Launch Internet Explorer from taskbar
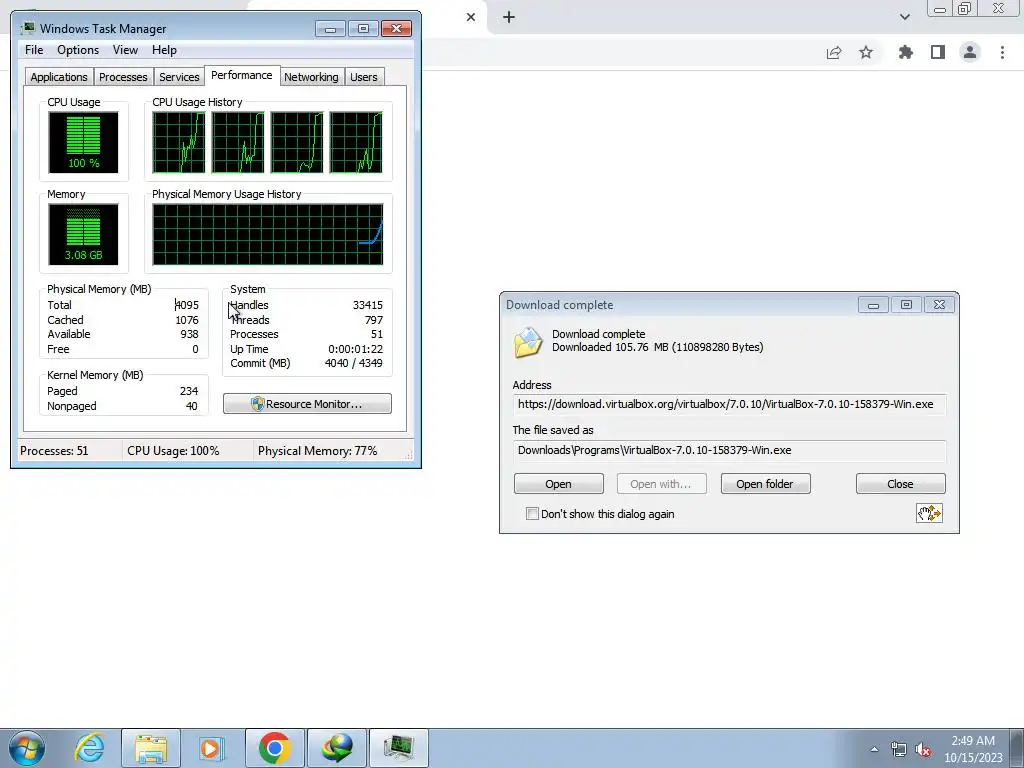1024x768 pixels. 89,748
